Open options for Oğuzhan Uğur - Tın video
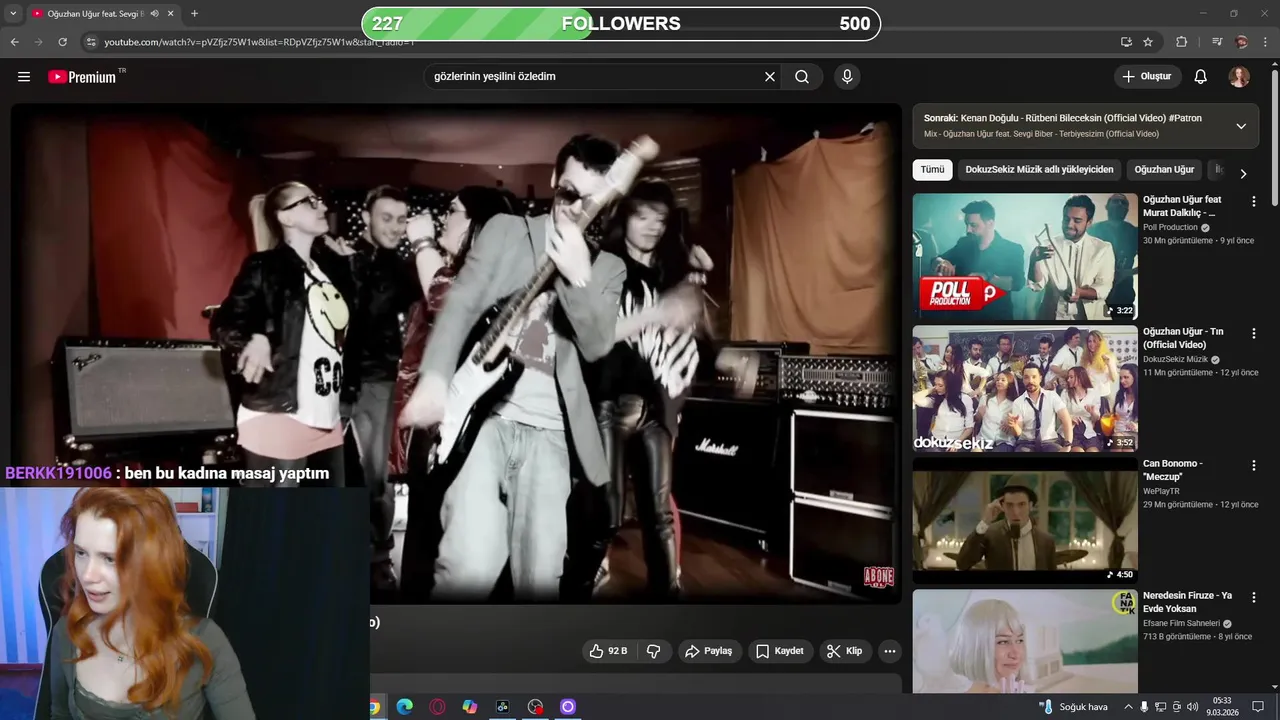The height and width of the screenshot is (720, 1280). click(x=1253, y=333)
